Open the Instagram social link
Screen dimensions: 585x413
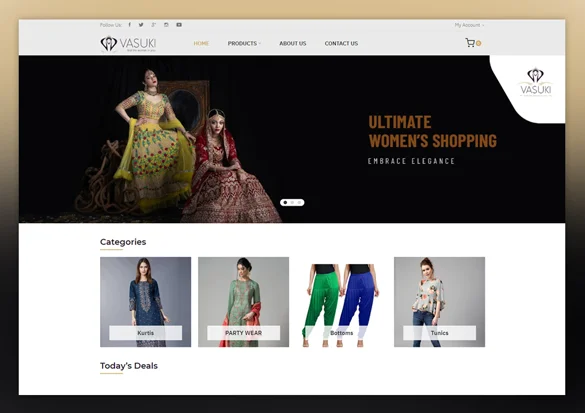point(166,25)
